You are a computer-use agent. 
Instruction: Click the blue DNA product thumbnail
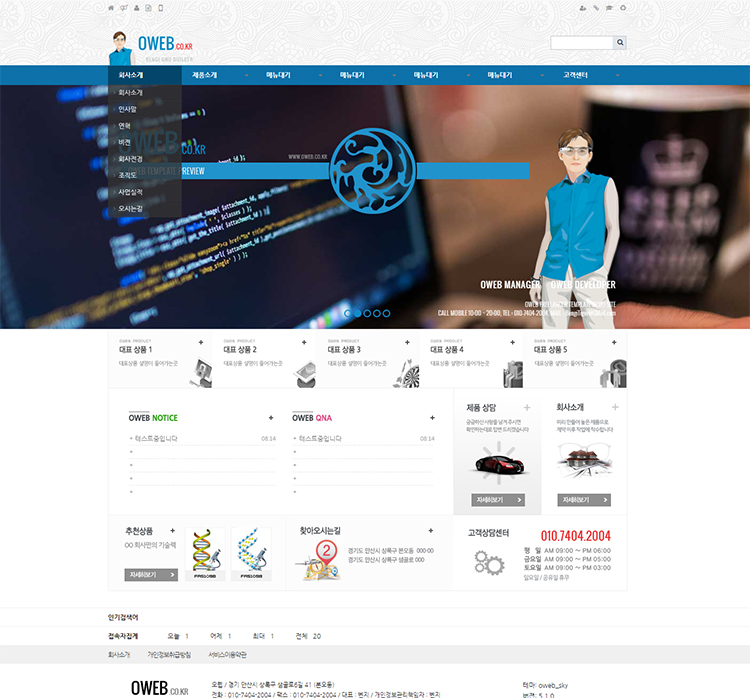tap(251, 554)
